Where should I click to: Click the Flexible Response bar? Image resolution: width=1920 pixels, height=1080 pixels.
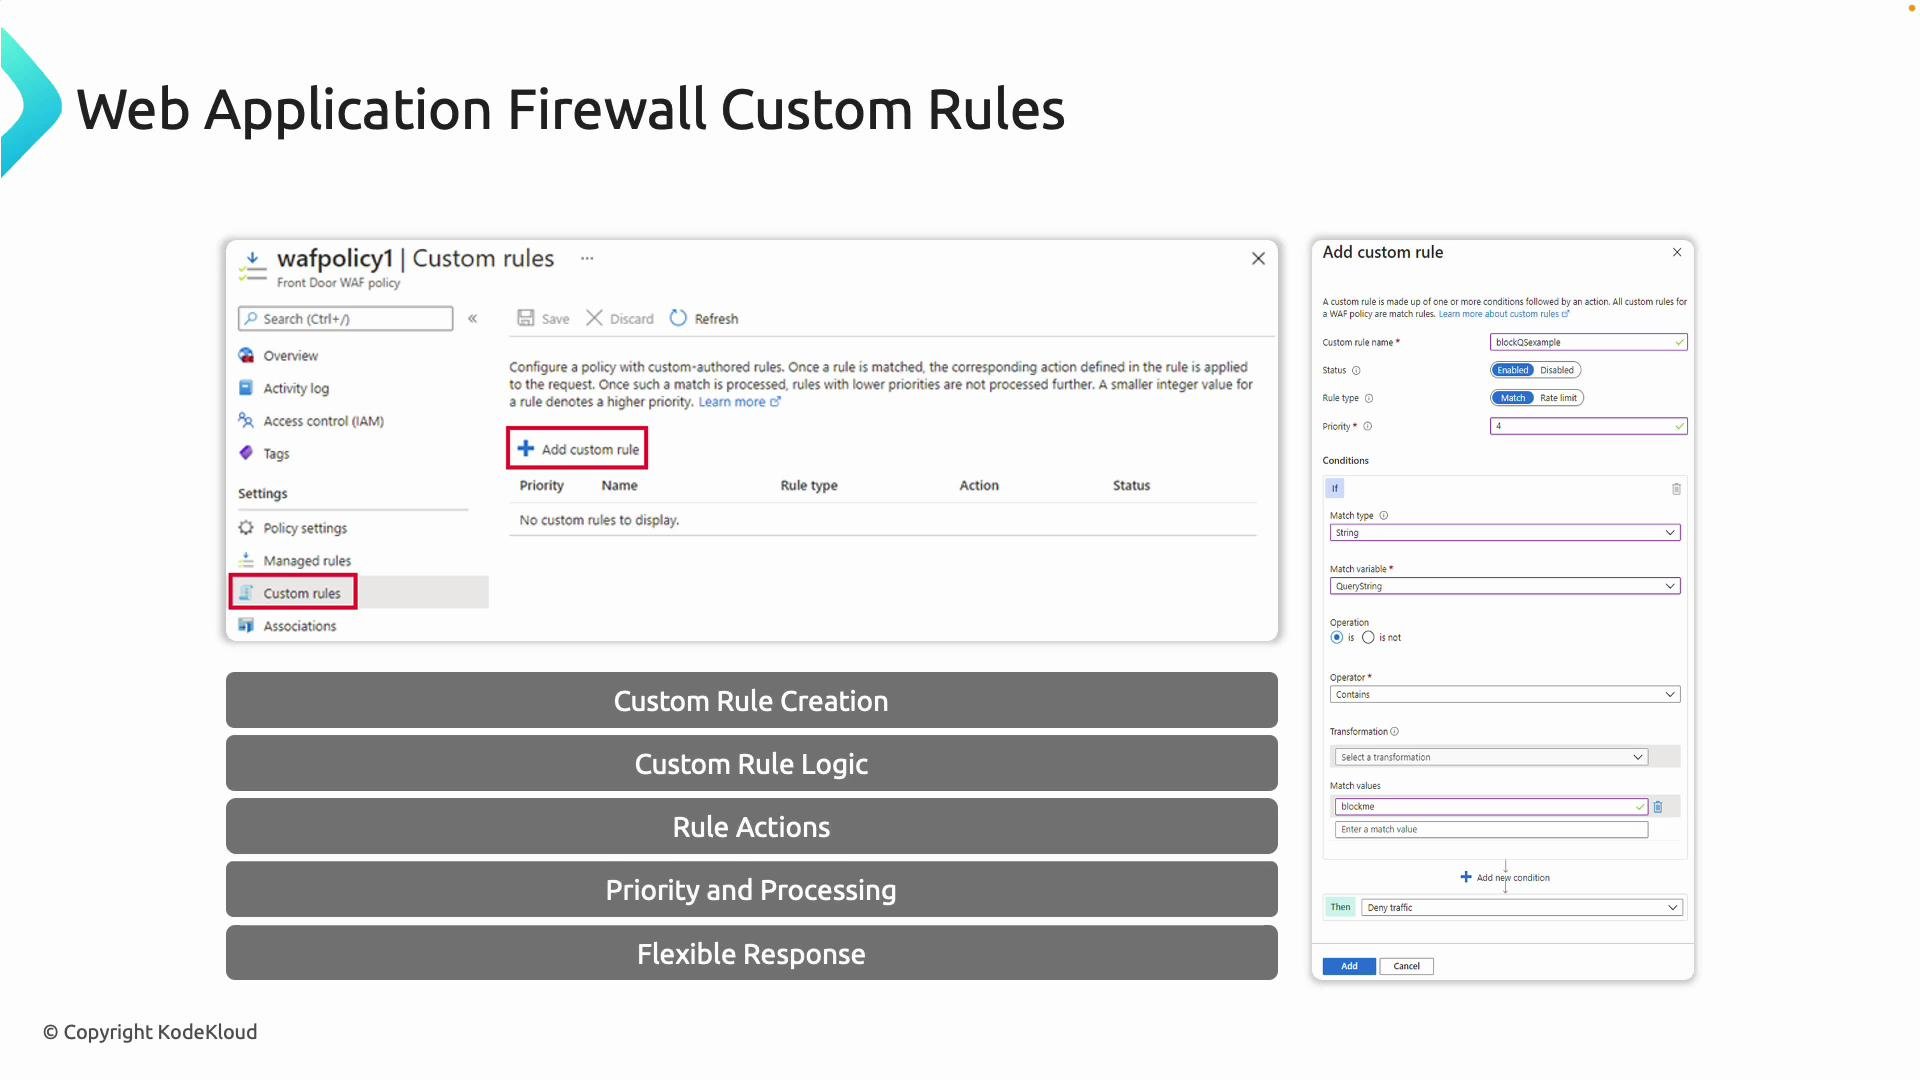tap(751, 953)
